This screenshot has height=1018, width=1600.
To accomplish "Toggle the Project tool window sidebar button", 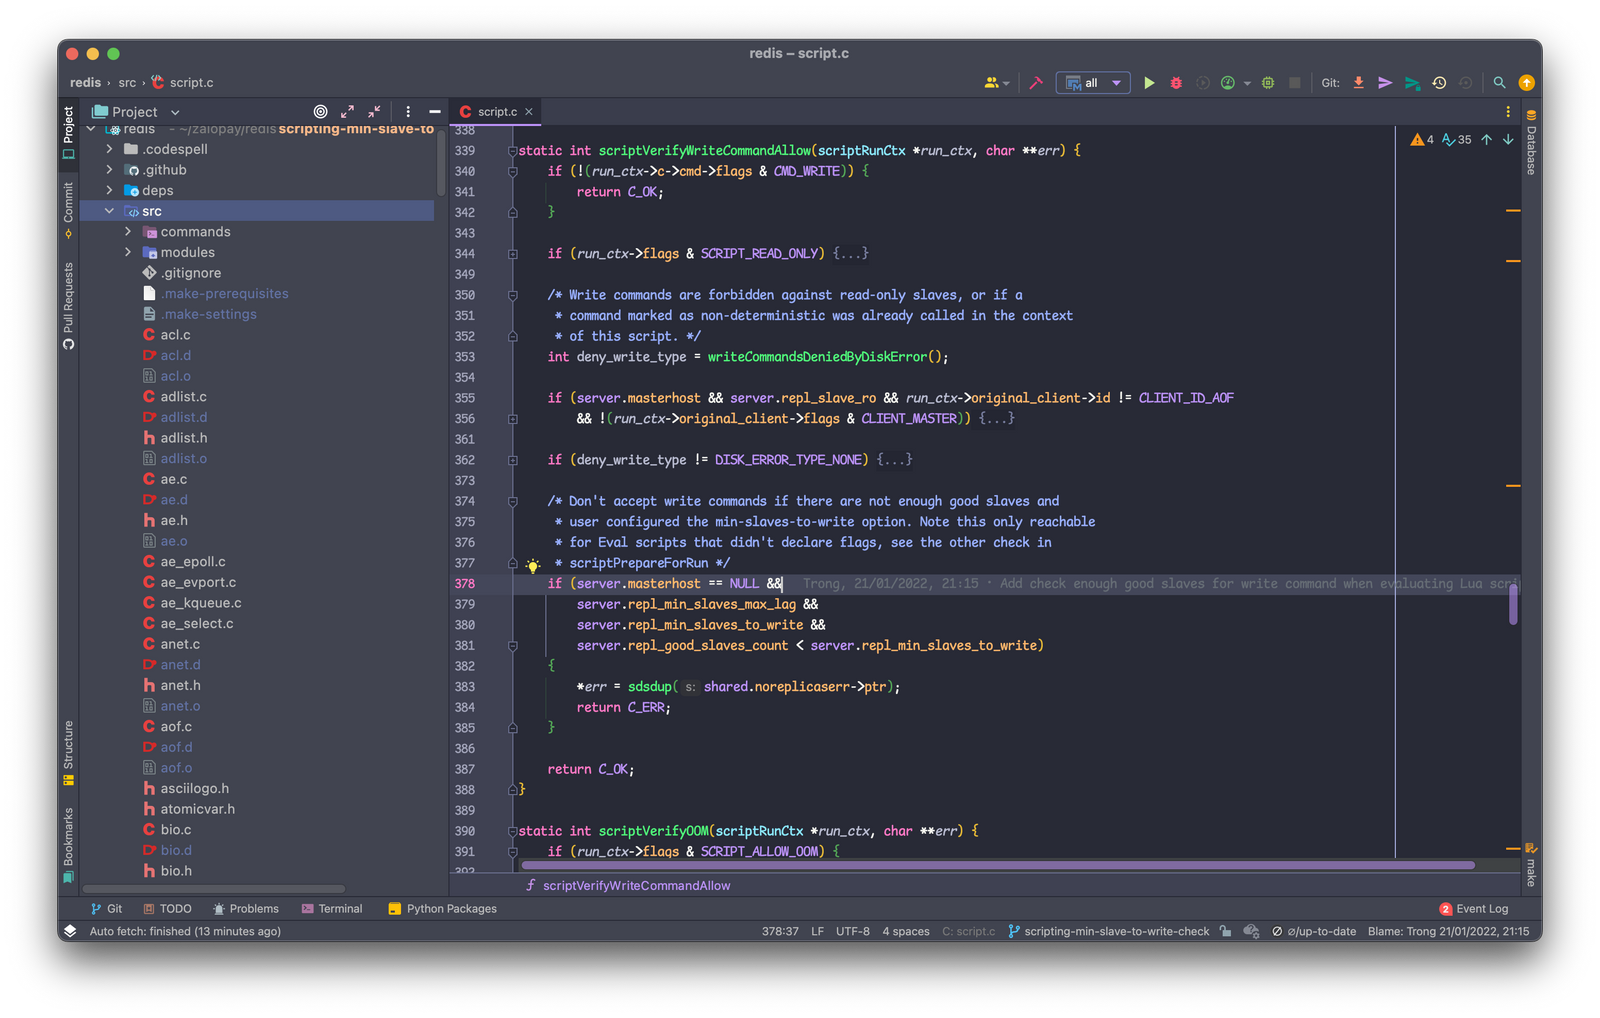I will (68, 132).
